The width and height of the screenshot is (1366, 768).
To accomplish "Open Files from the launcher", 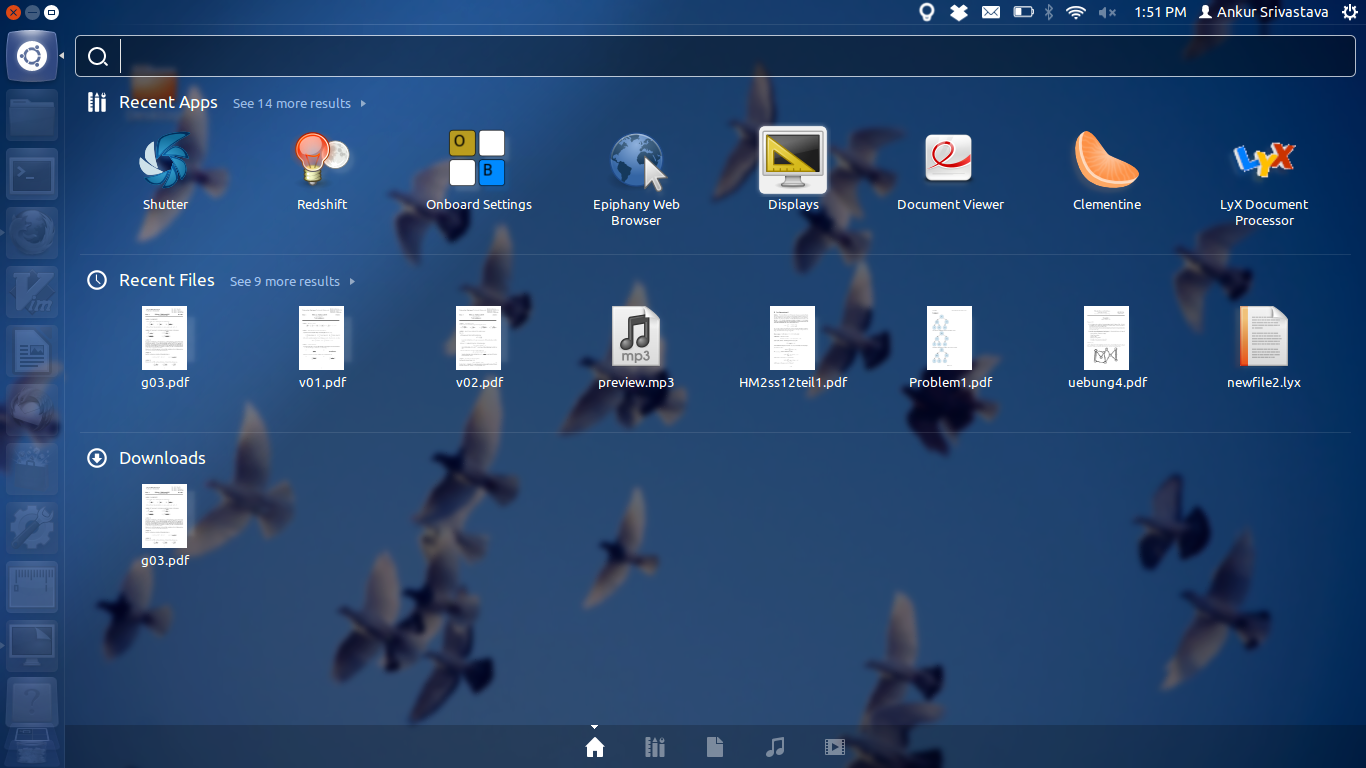I will (32, 115).
